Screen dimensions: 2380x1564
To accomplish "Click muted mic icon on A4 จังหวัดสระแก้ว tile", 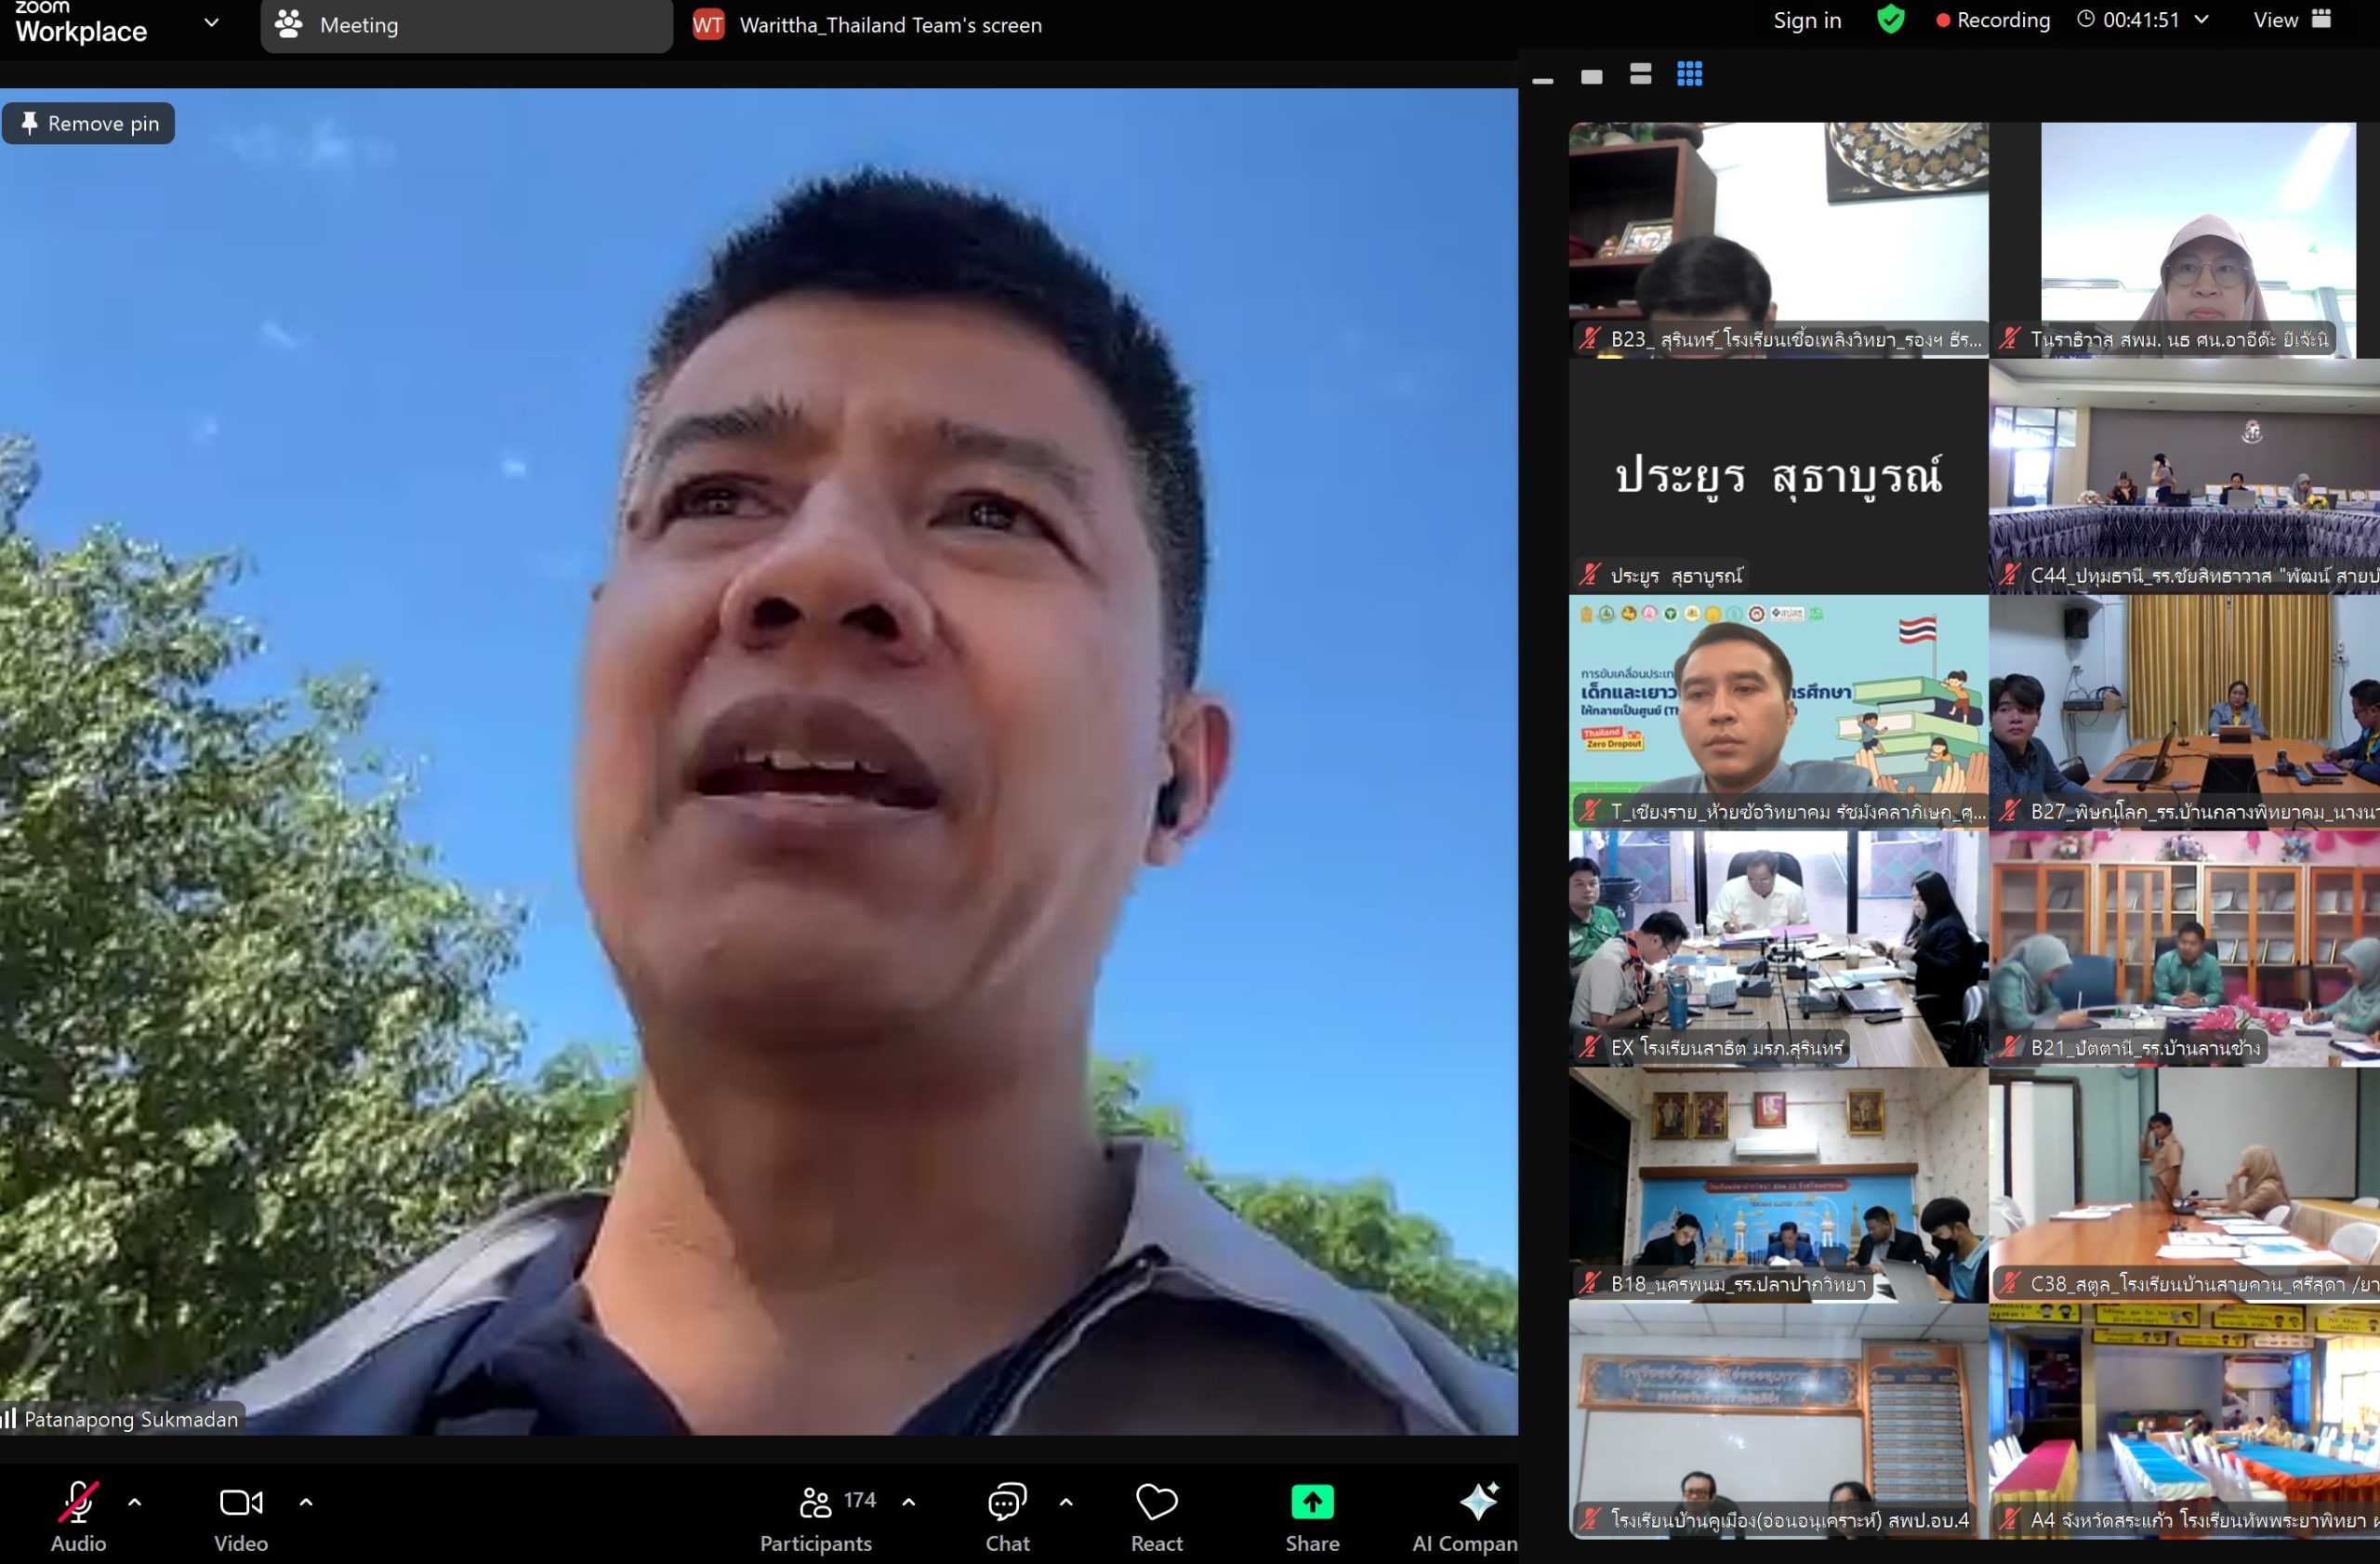I will pos(2010,1519).
